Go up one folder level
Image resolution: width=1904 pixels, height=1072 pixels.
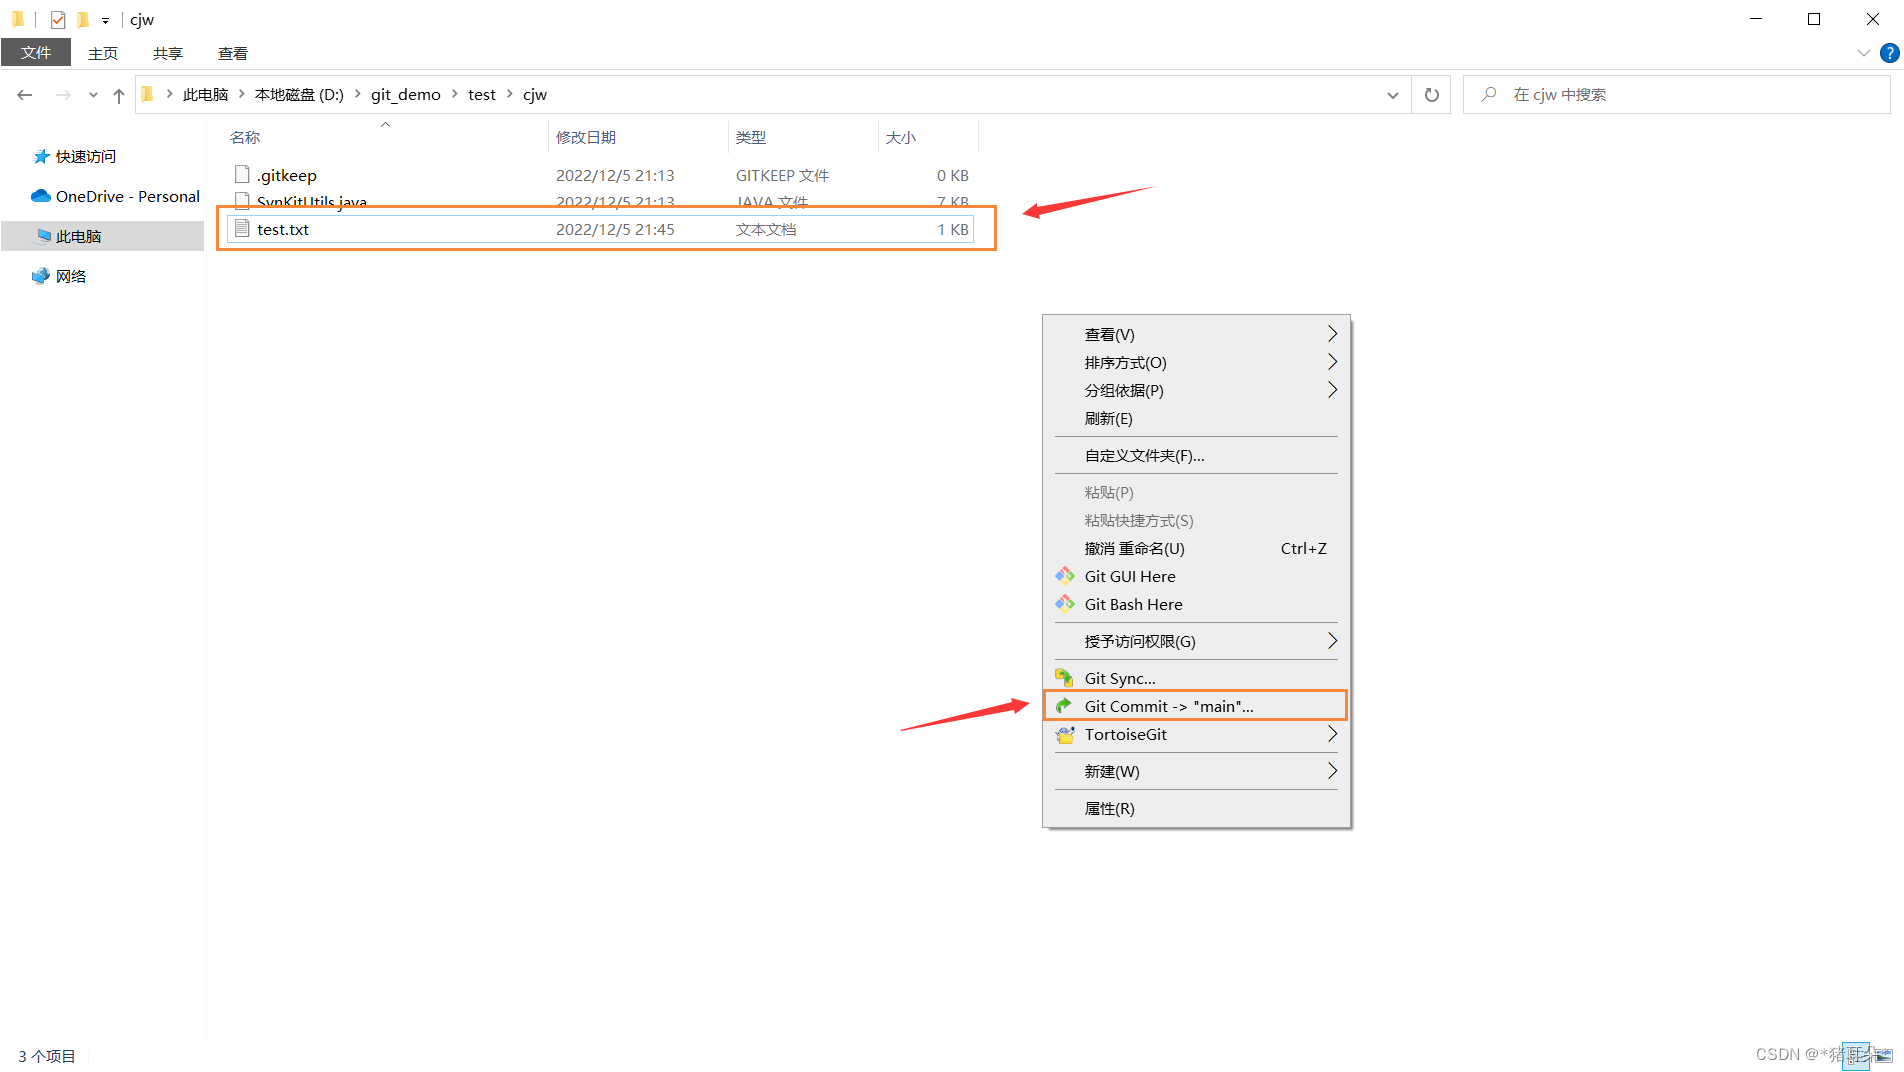click(x=118, y=94)
